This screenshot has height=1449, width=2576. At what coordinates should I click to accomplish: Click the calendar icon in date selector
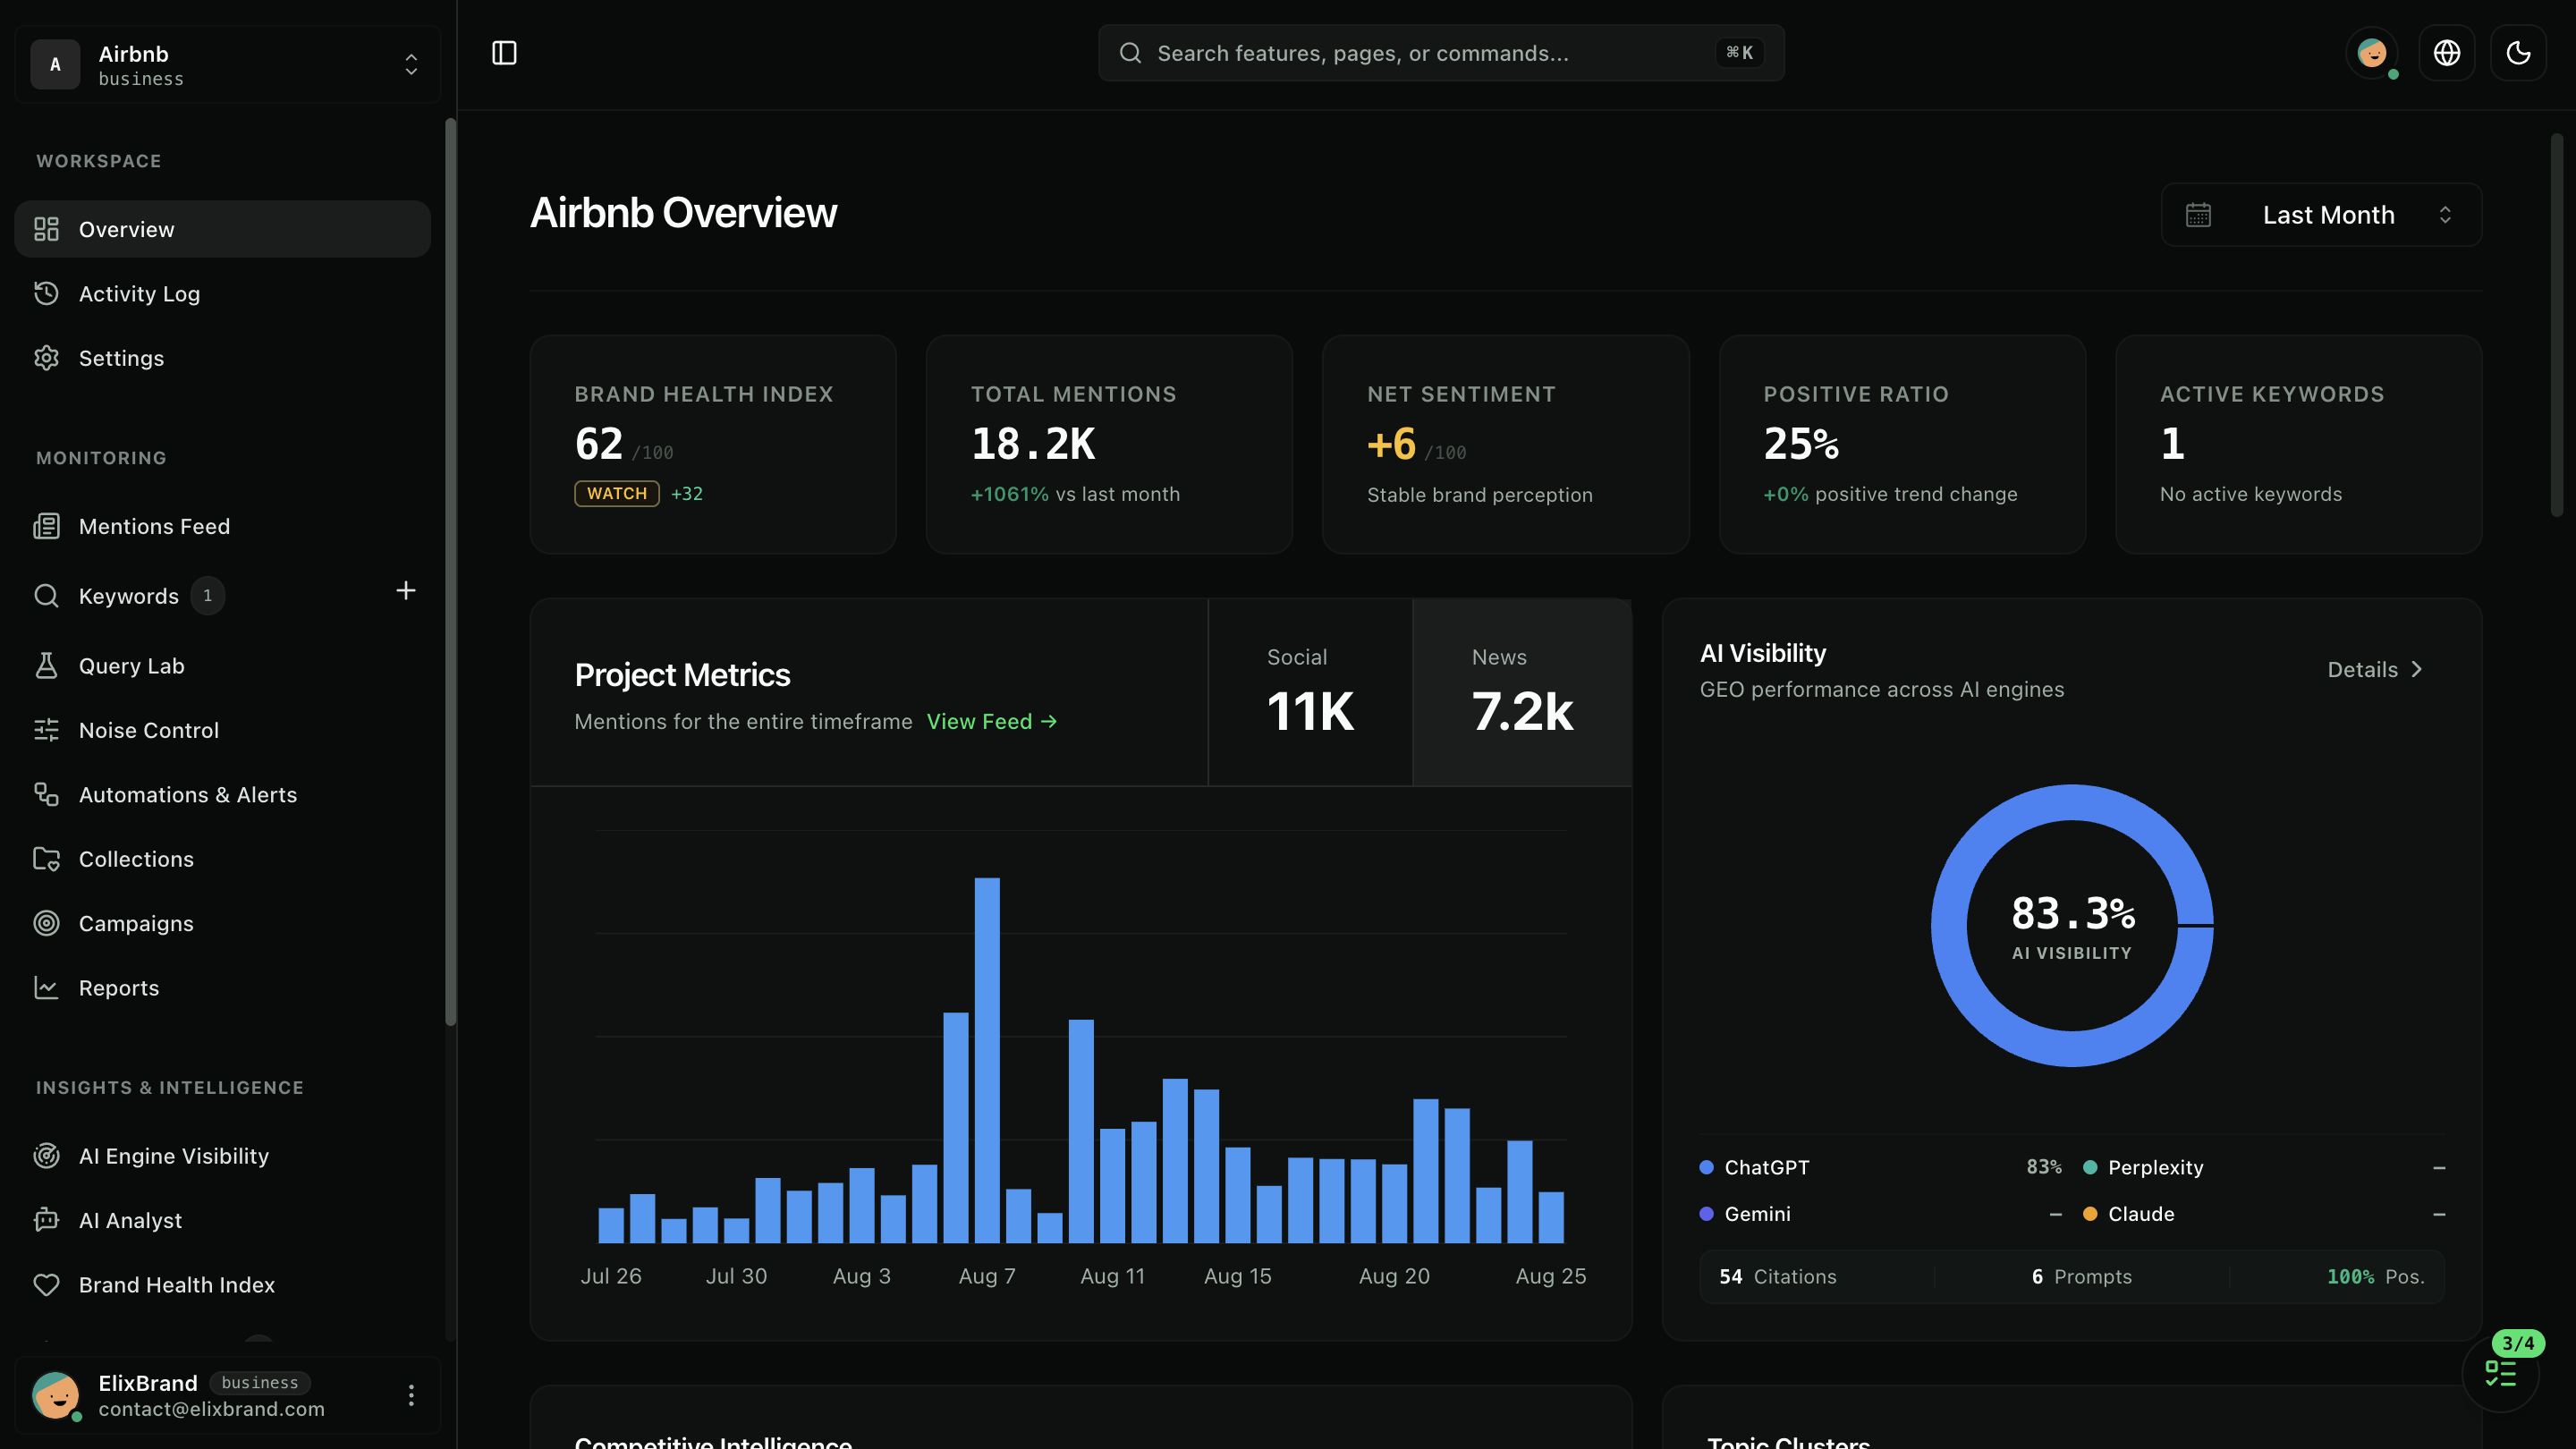2198,215
